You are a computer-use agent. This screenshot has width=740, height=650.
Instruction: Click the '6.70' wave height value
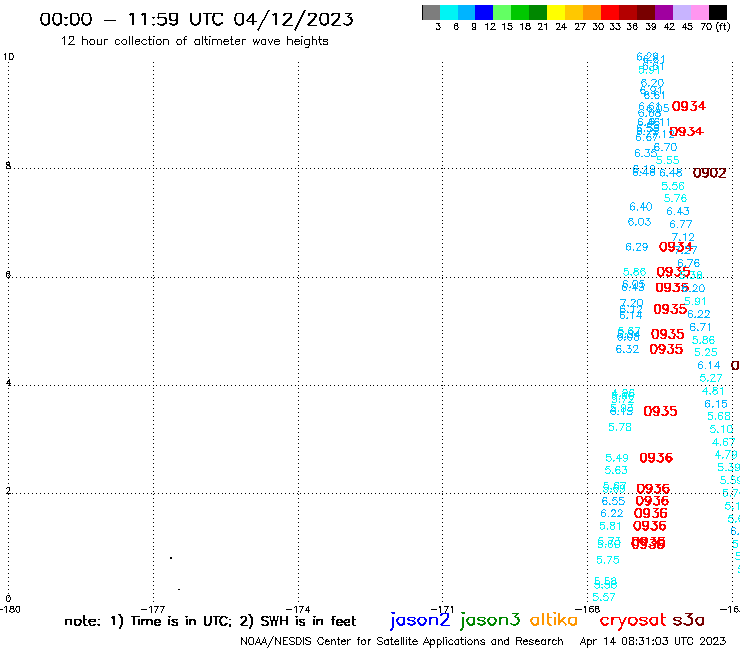tap(665, 148)
